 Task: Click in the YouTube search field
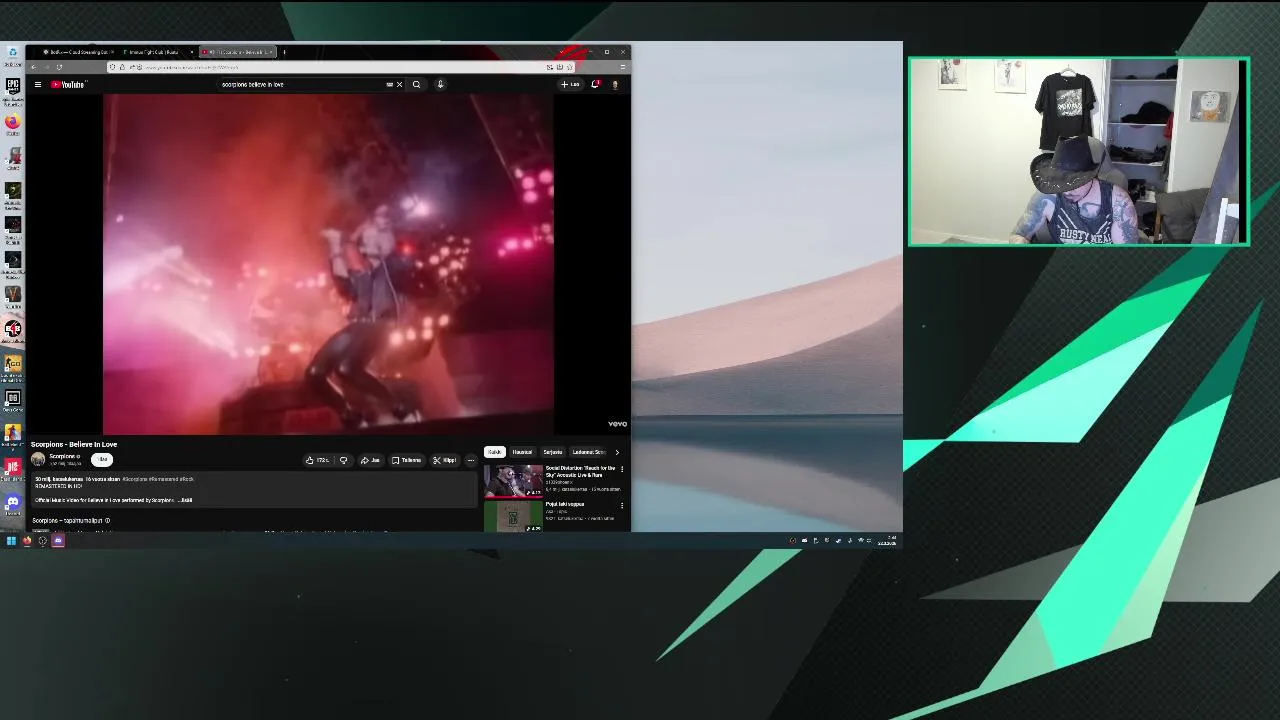pos(300,84)
